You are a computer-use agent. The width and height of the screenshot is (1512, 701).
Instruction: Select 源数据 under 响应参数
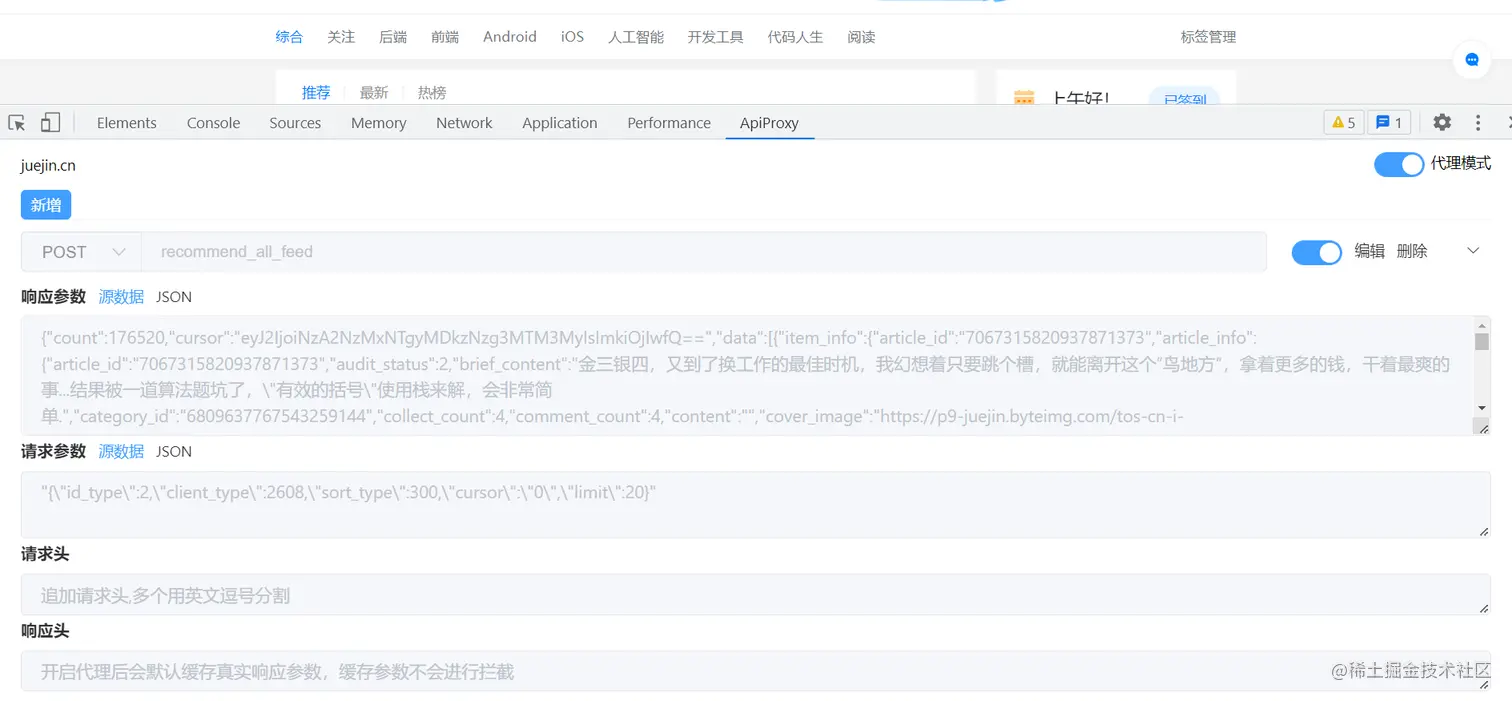tap(121, 297)
